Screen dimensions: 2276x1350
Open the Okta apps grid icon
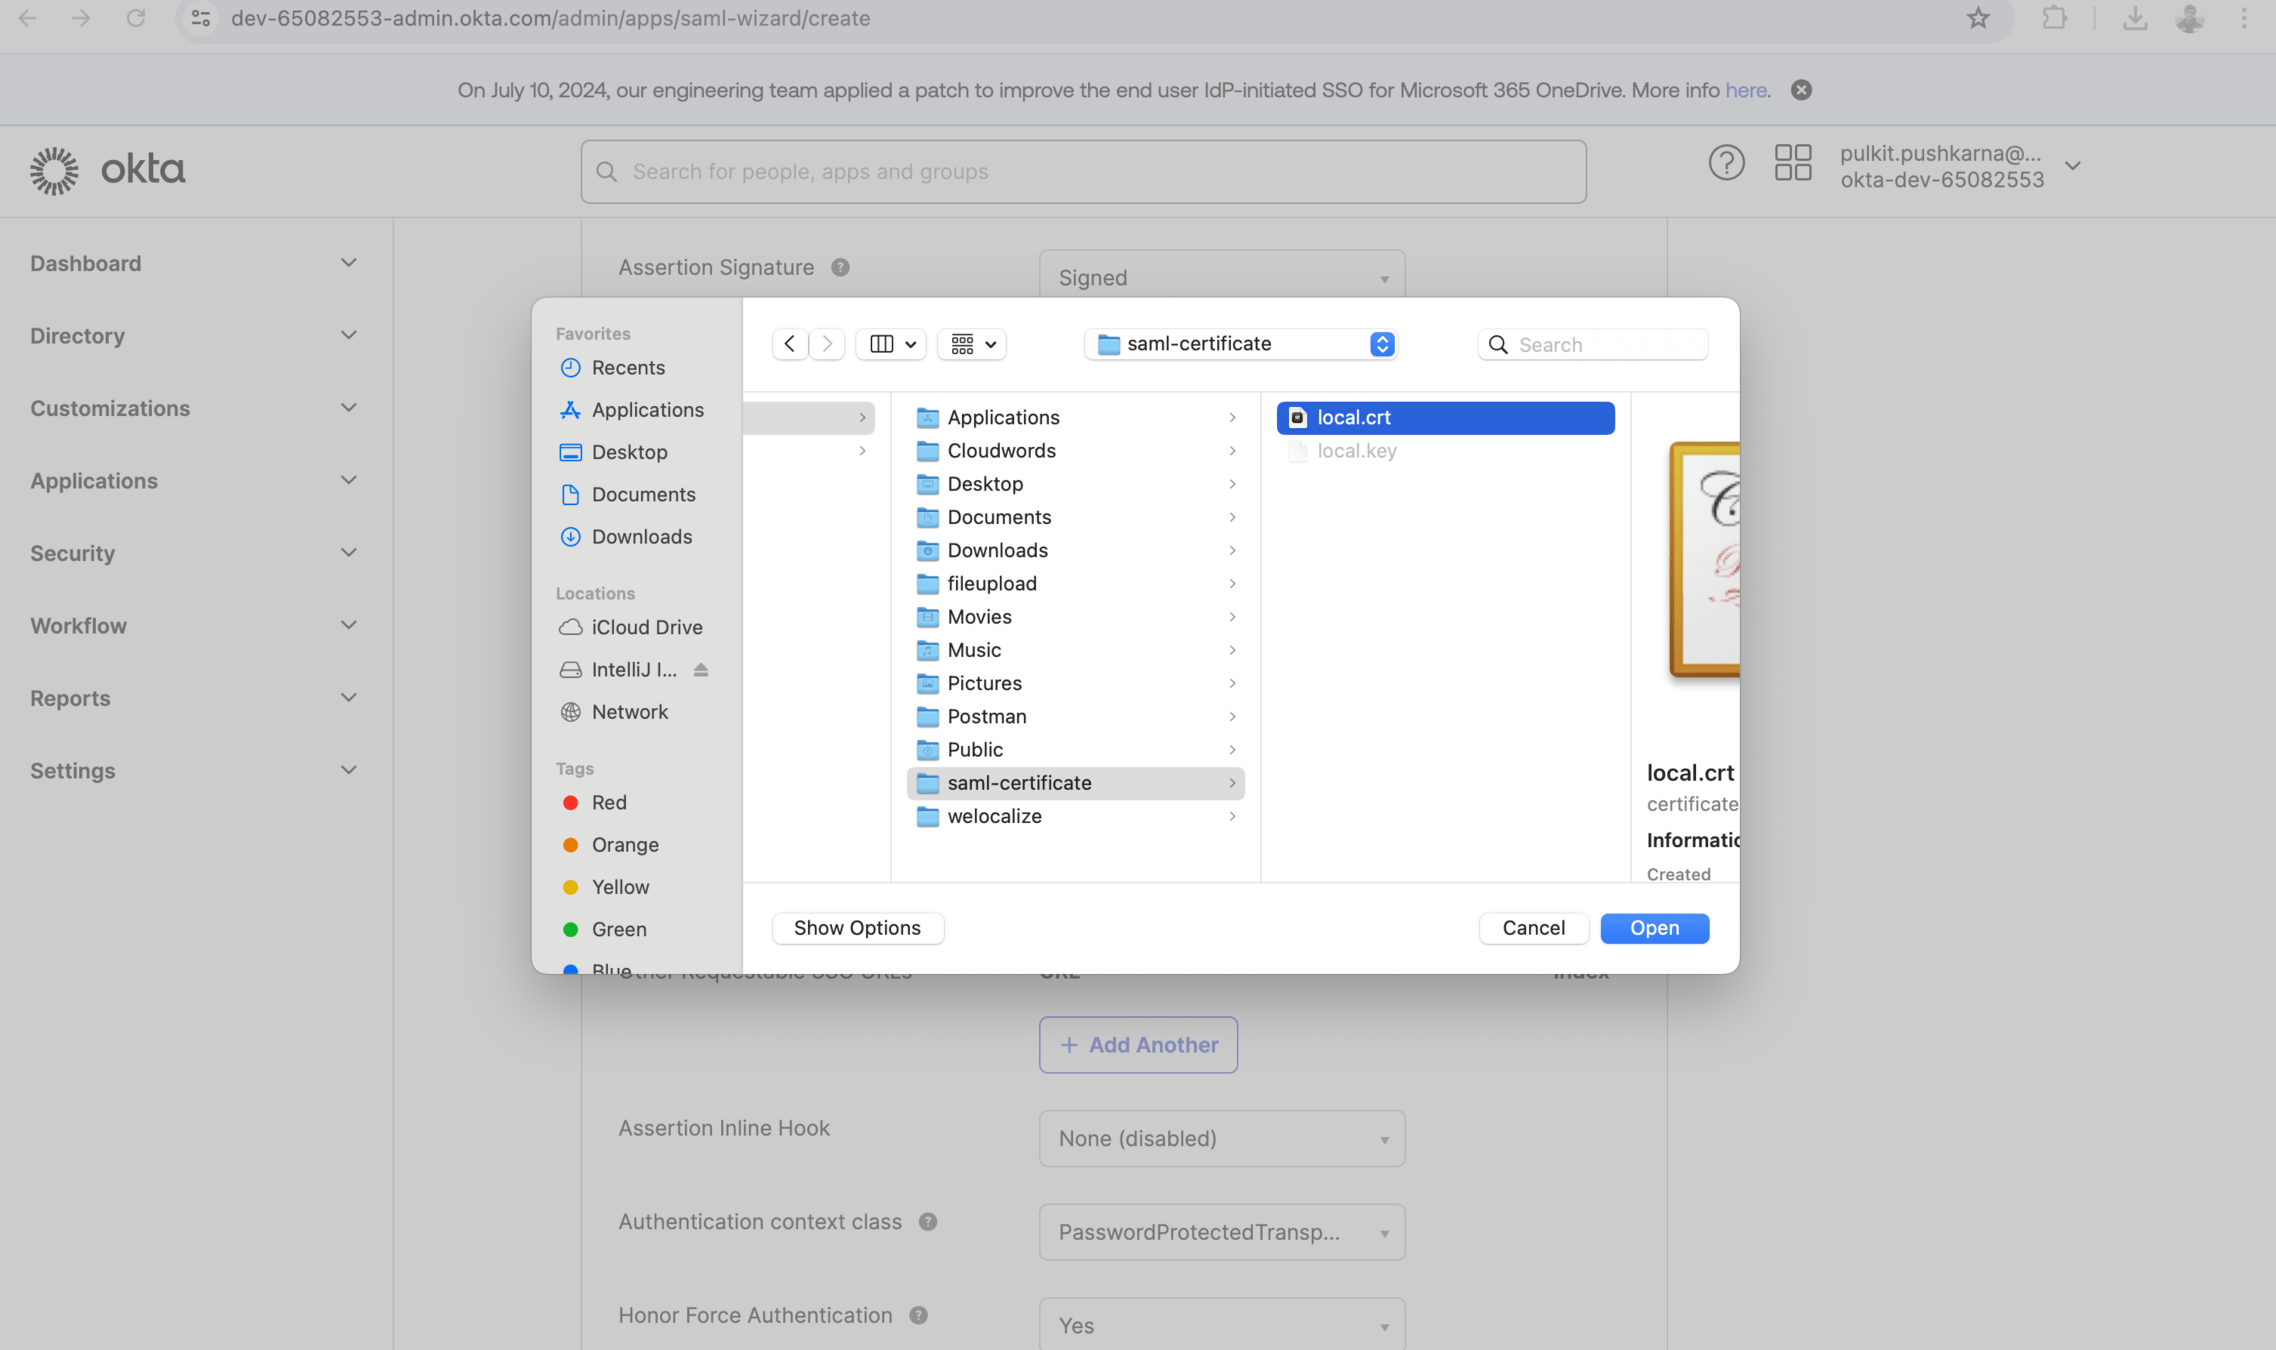pyautogui.click(x=1792, y=163)
